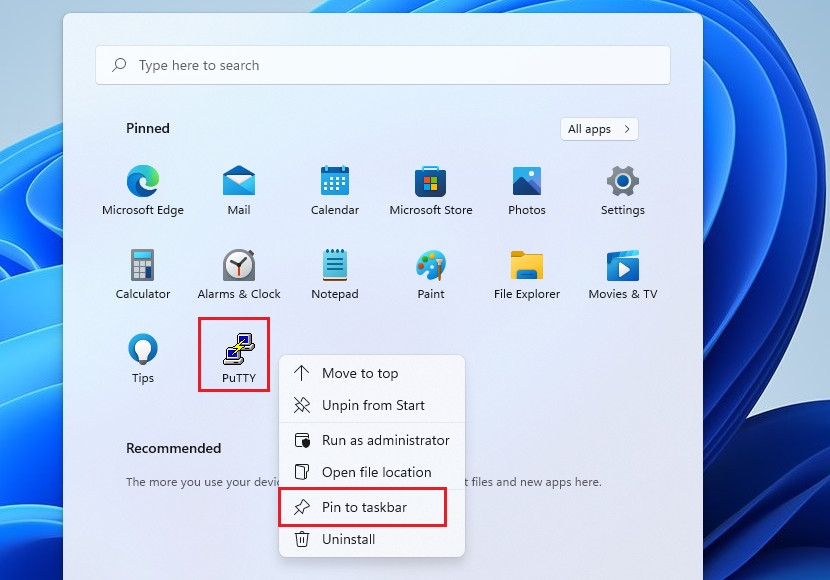Open Settings gear icon
The image size is (830, 580).
pyautogui.click(x=622, y=190)
